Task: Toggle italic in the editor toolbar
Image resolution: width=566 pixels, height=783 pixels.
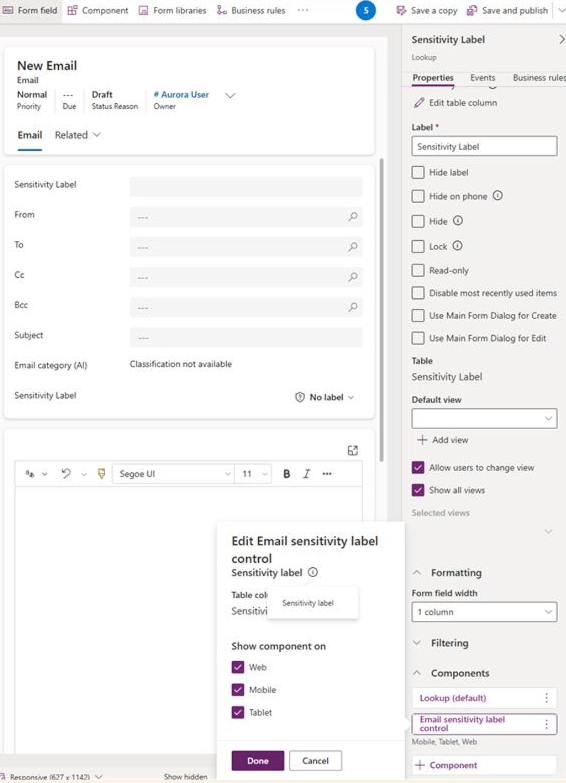Action: click(x=306, y=474)
